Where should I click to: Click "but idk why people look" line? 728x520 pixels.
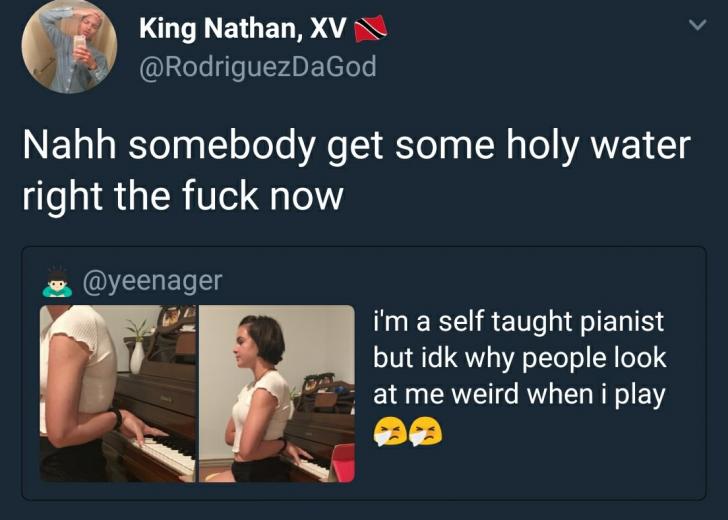[x=519, y=357]
